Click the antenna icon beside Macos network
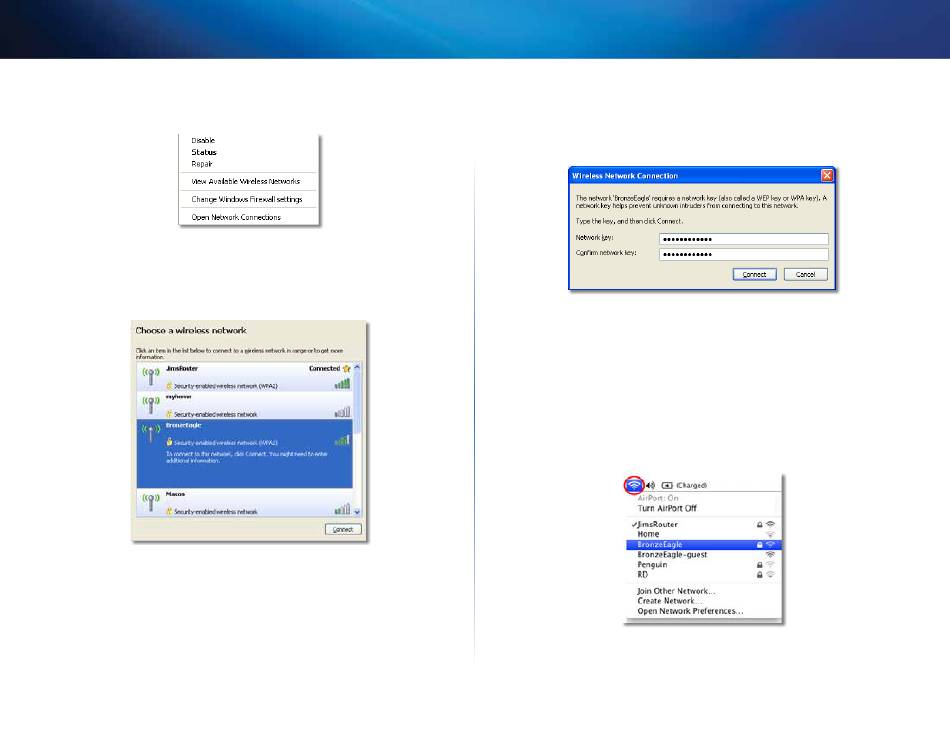 coord(150,501)
